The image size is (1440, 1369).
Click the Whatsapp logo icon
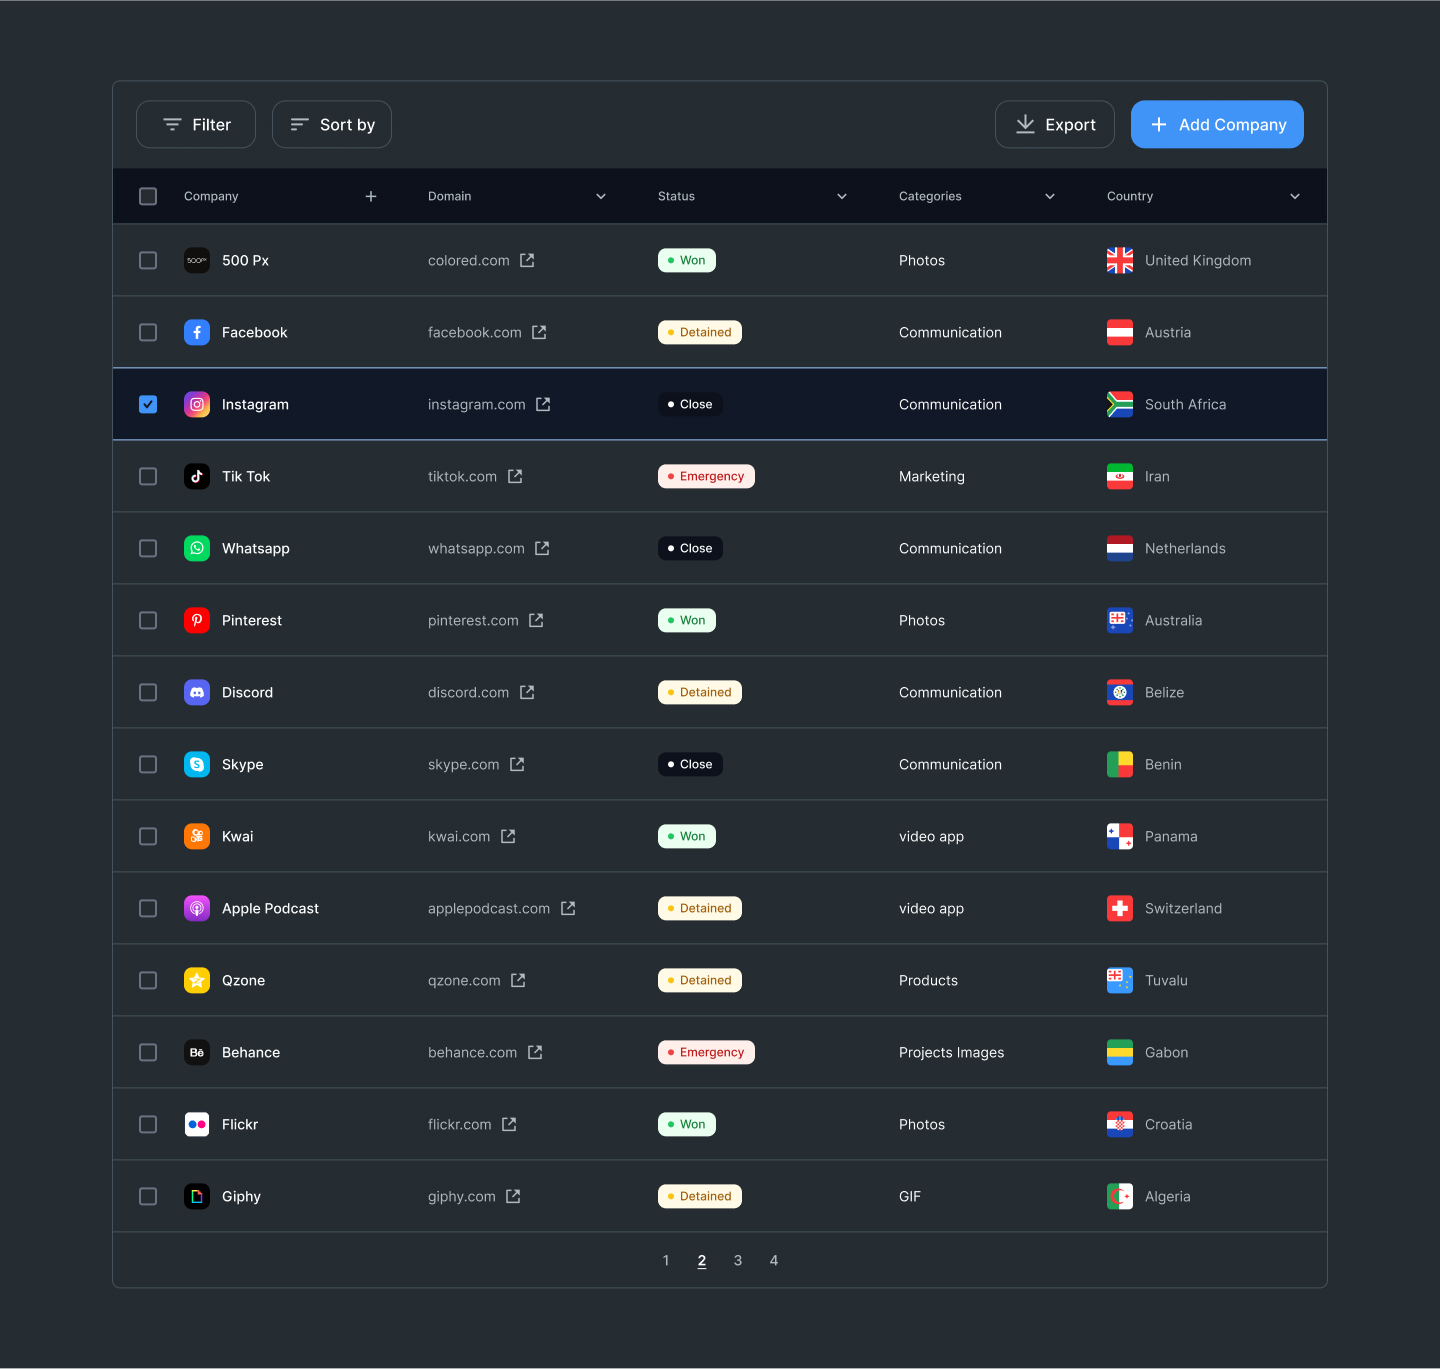[x=197, y=548]
